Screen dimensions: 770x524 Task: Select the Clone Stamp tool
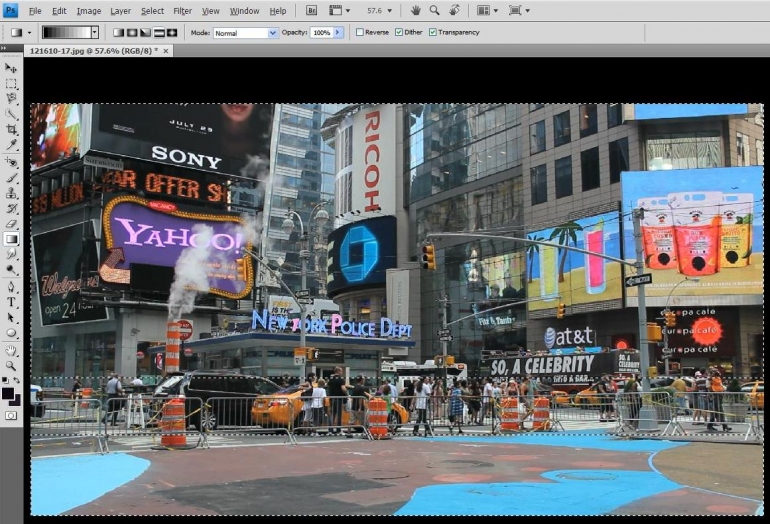(x=11, y=193)
